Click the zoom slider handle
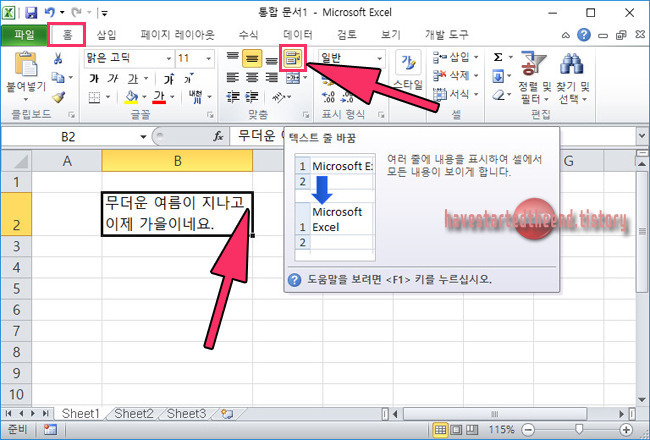Image resolution: width=650 pixels, height=440 pixels. pyautogui.click(x=579, y=430)
